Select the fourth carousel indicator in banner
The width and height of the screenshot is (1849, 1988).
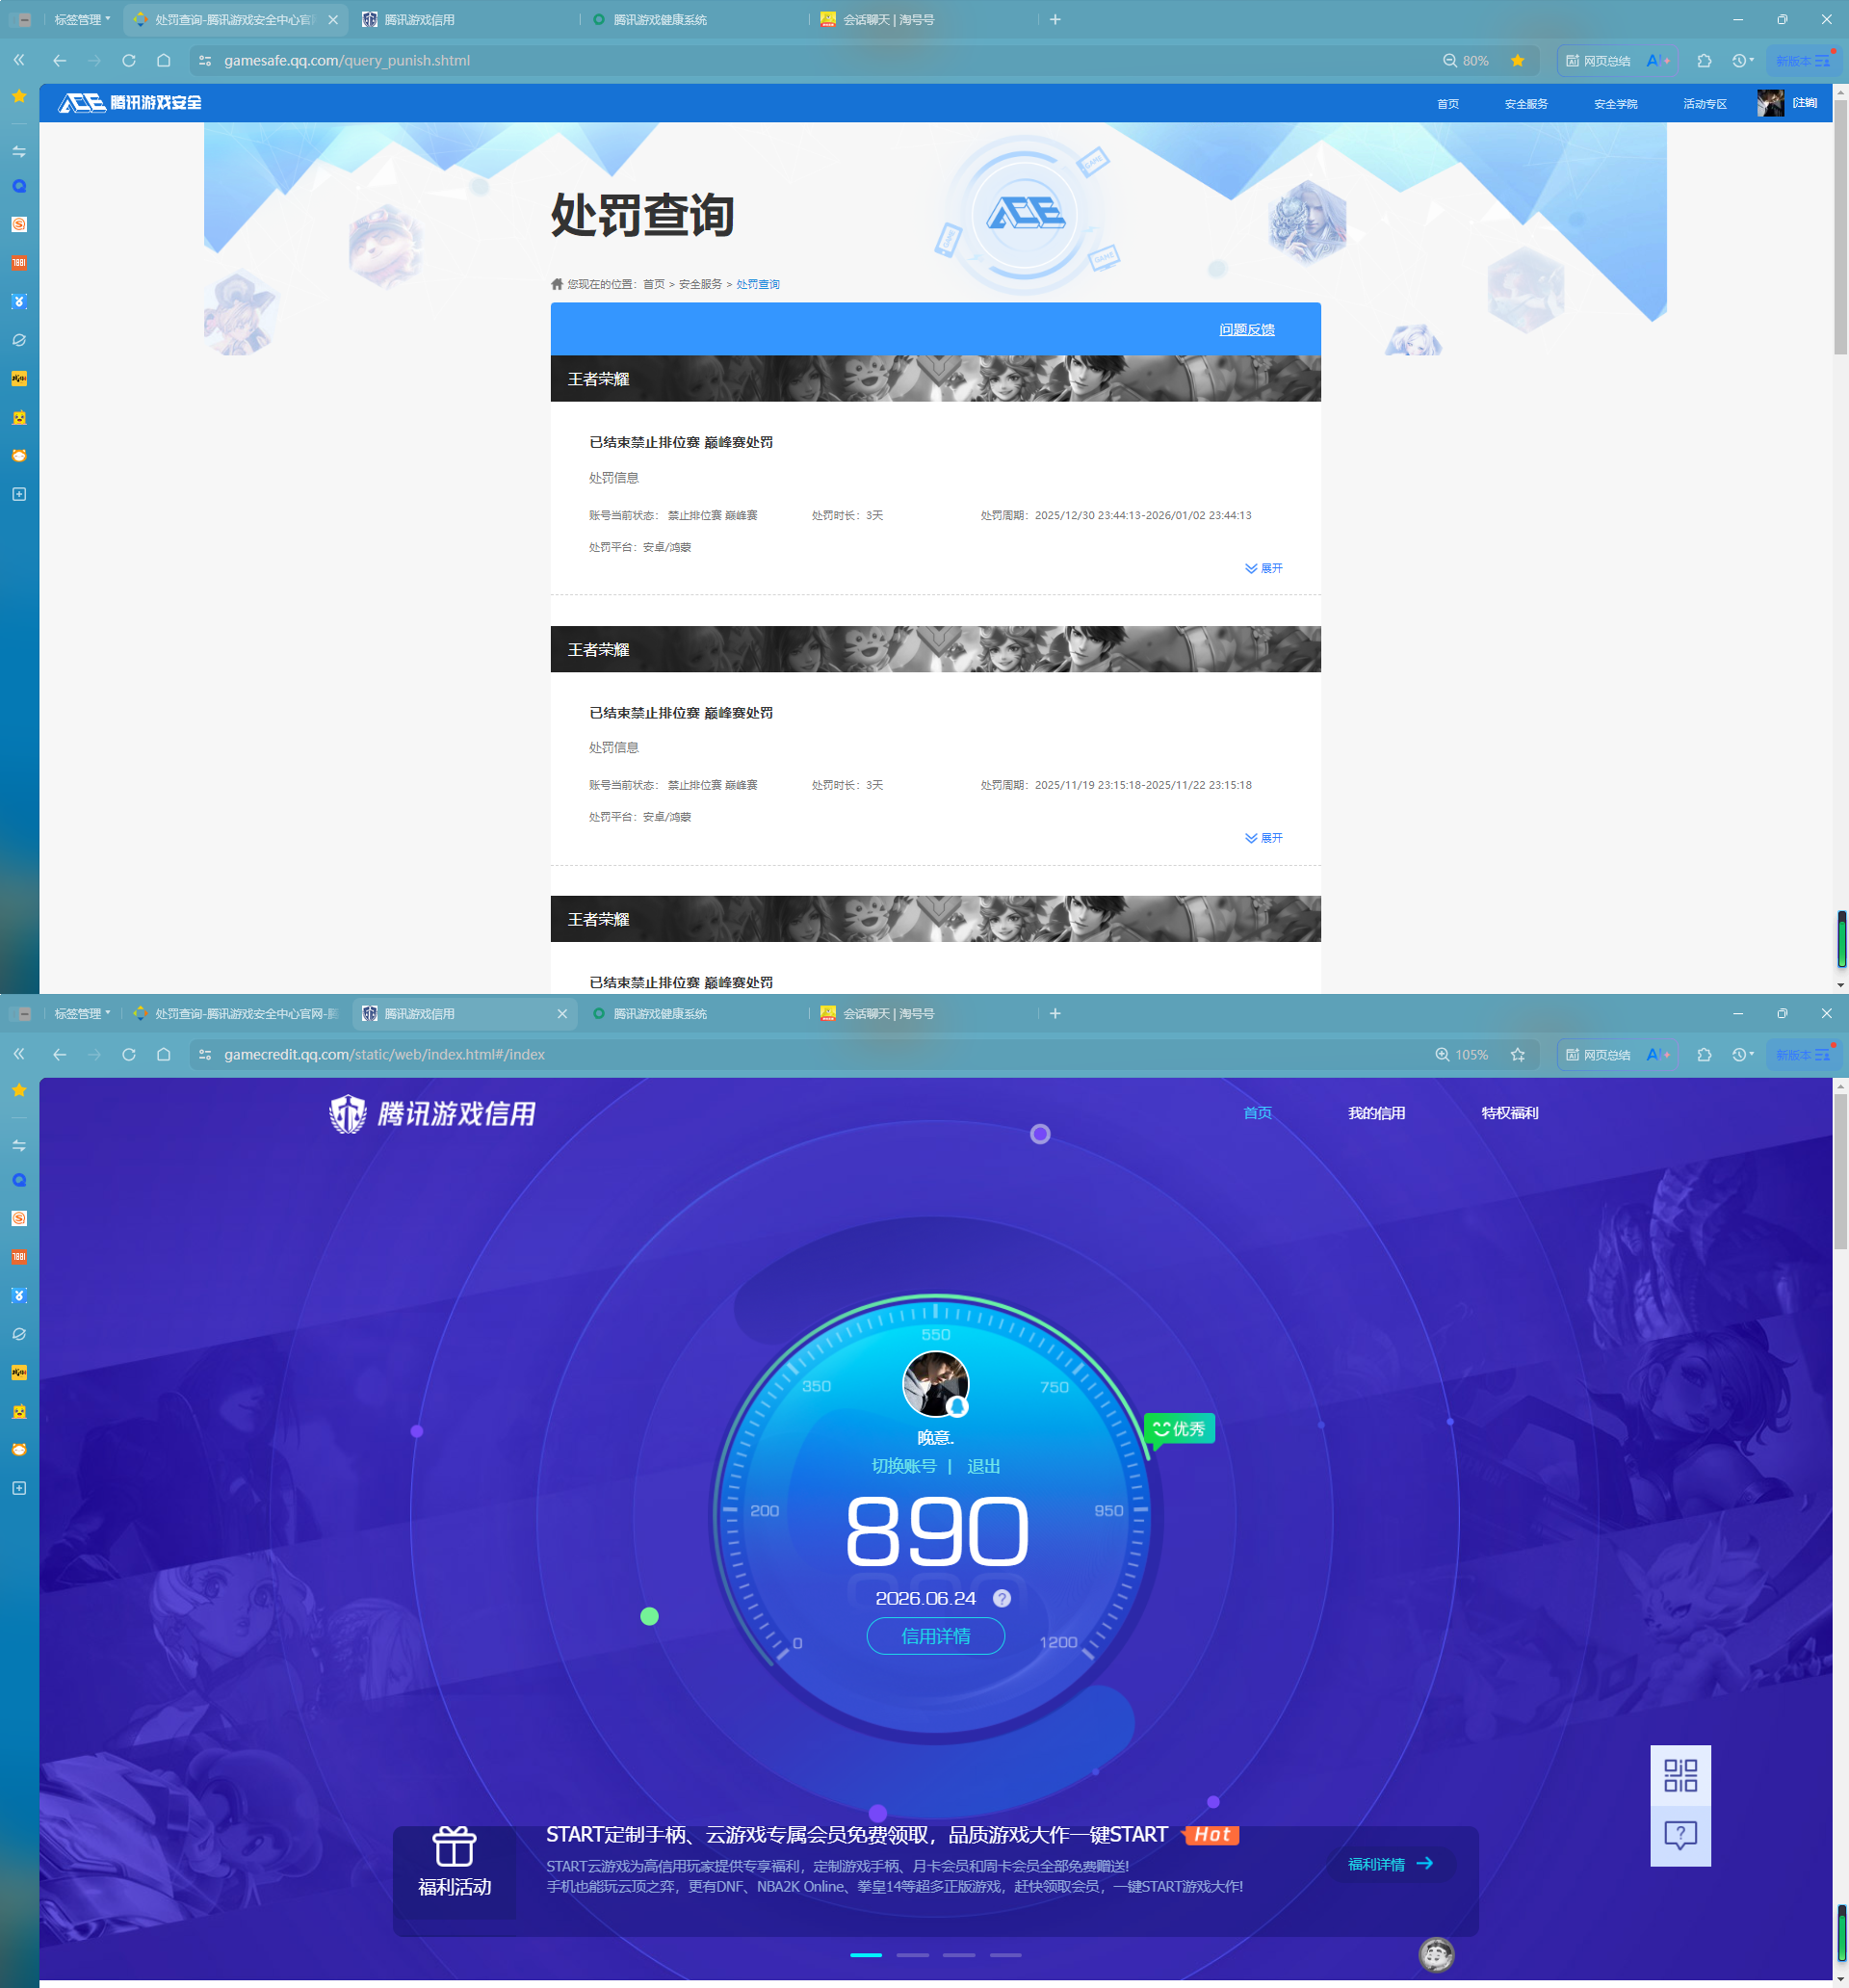1006,1955
